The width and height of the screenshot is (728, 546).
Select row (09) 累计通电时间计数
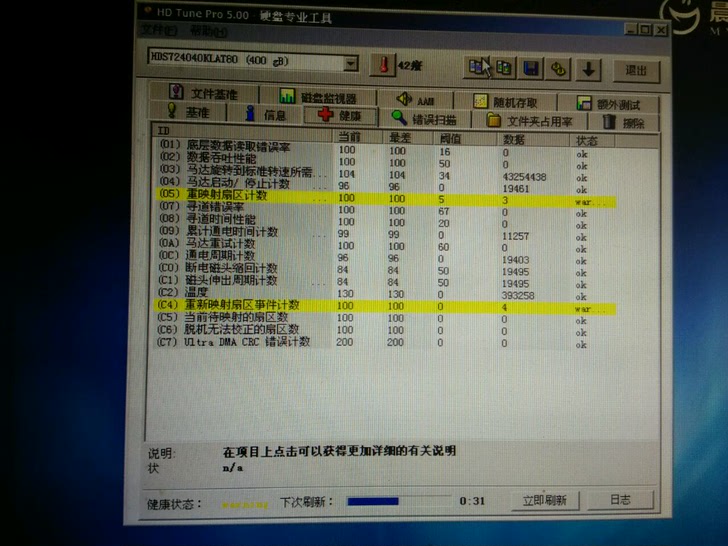coord(384,234)
